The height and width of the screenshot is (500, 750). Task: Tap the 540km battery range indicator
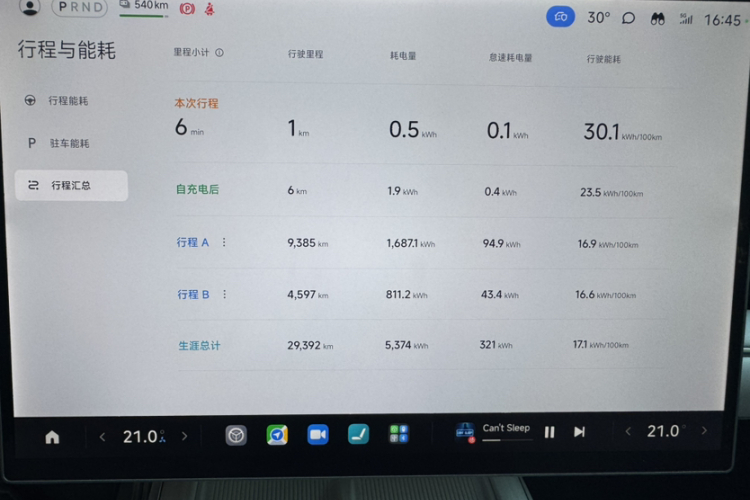144,7
